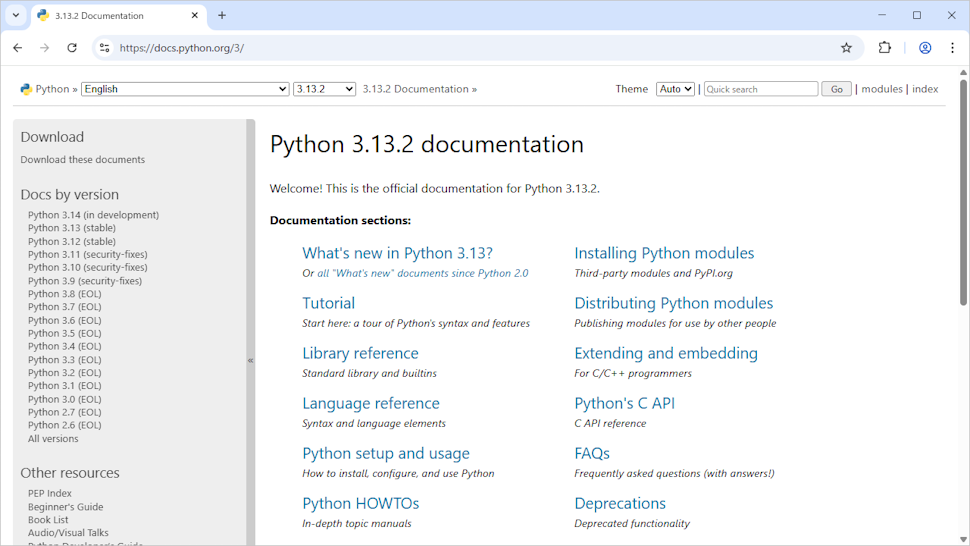Screen dimensions: 970x546
Task: Bookmark this page with the star icon
Action: coord(846,48)
